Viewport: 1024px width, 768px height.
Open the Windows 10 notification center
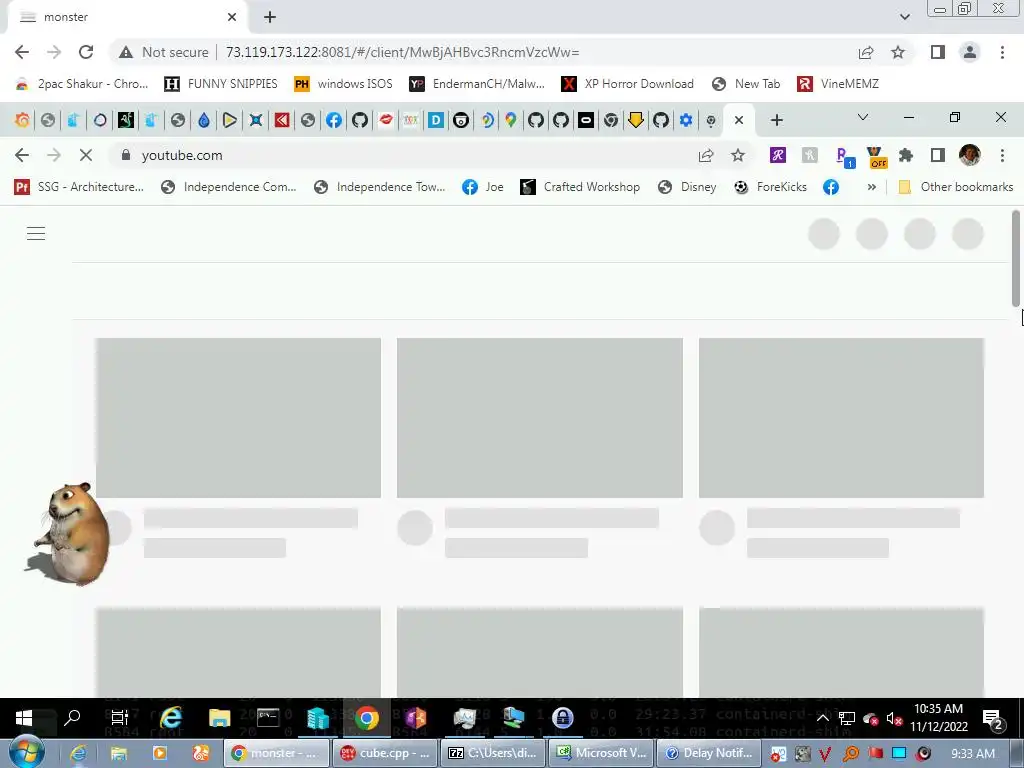coord(993,720)
